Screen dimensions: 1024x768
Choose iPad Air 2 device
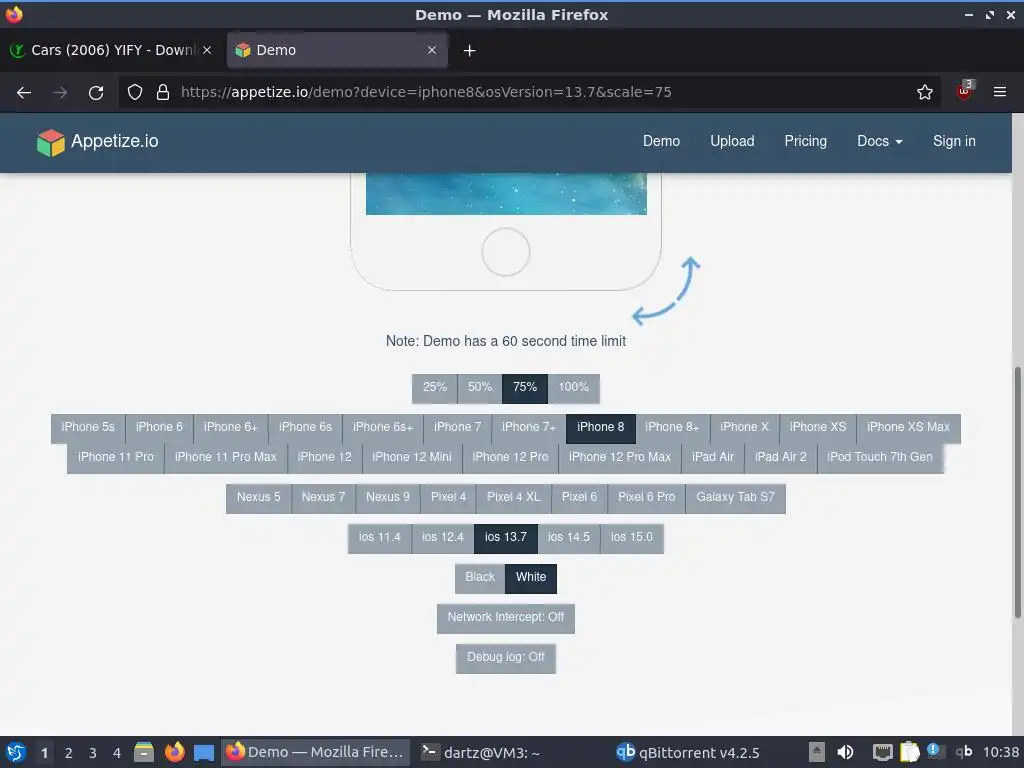(780, 458)
